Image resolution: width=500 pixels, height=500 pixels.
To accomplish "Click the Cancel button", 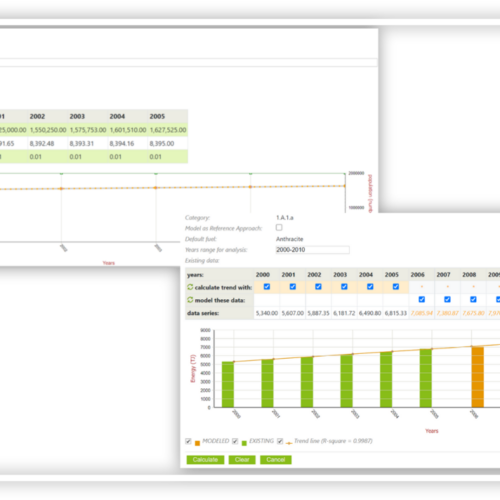I will tap(276, 460).
